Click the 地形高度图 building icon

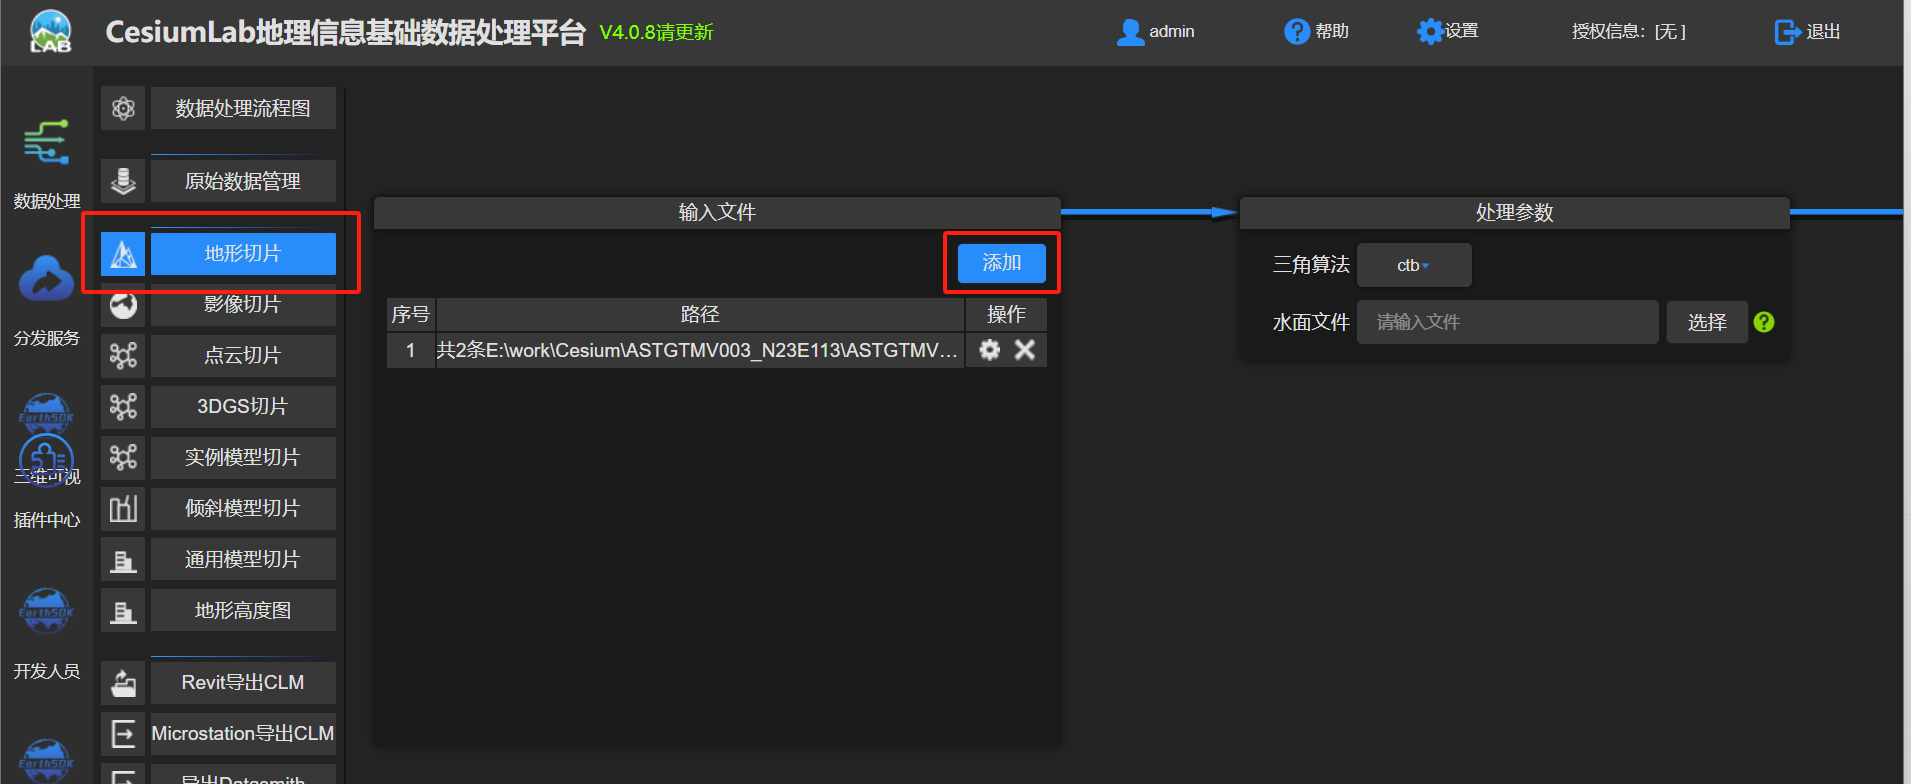pos(123,610)
